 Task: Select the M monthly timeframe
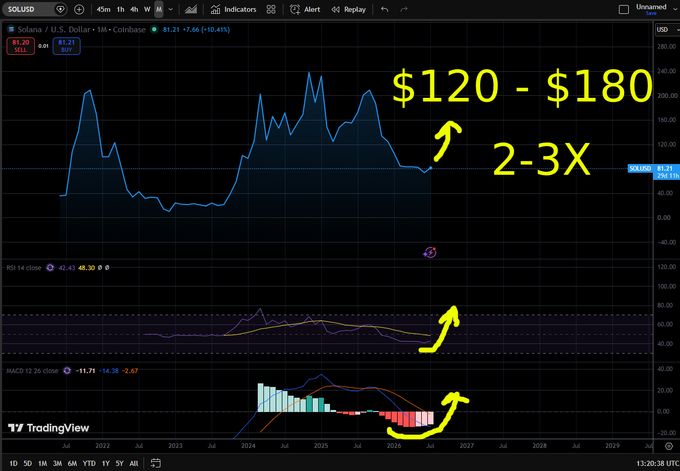pyautogui.click(x=159, y=9)
